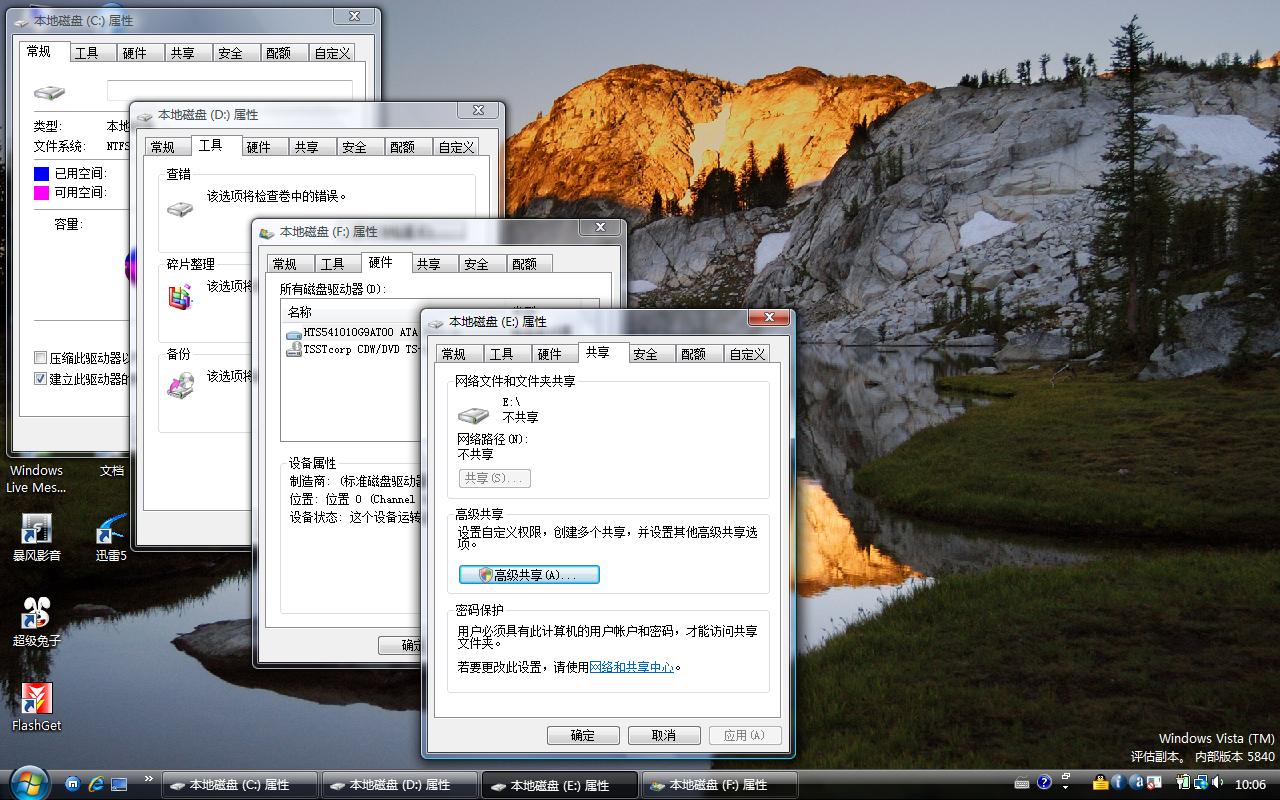Uncheck the index this drive checkbox in C: properties

[x=41, y=379]
